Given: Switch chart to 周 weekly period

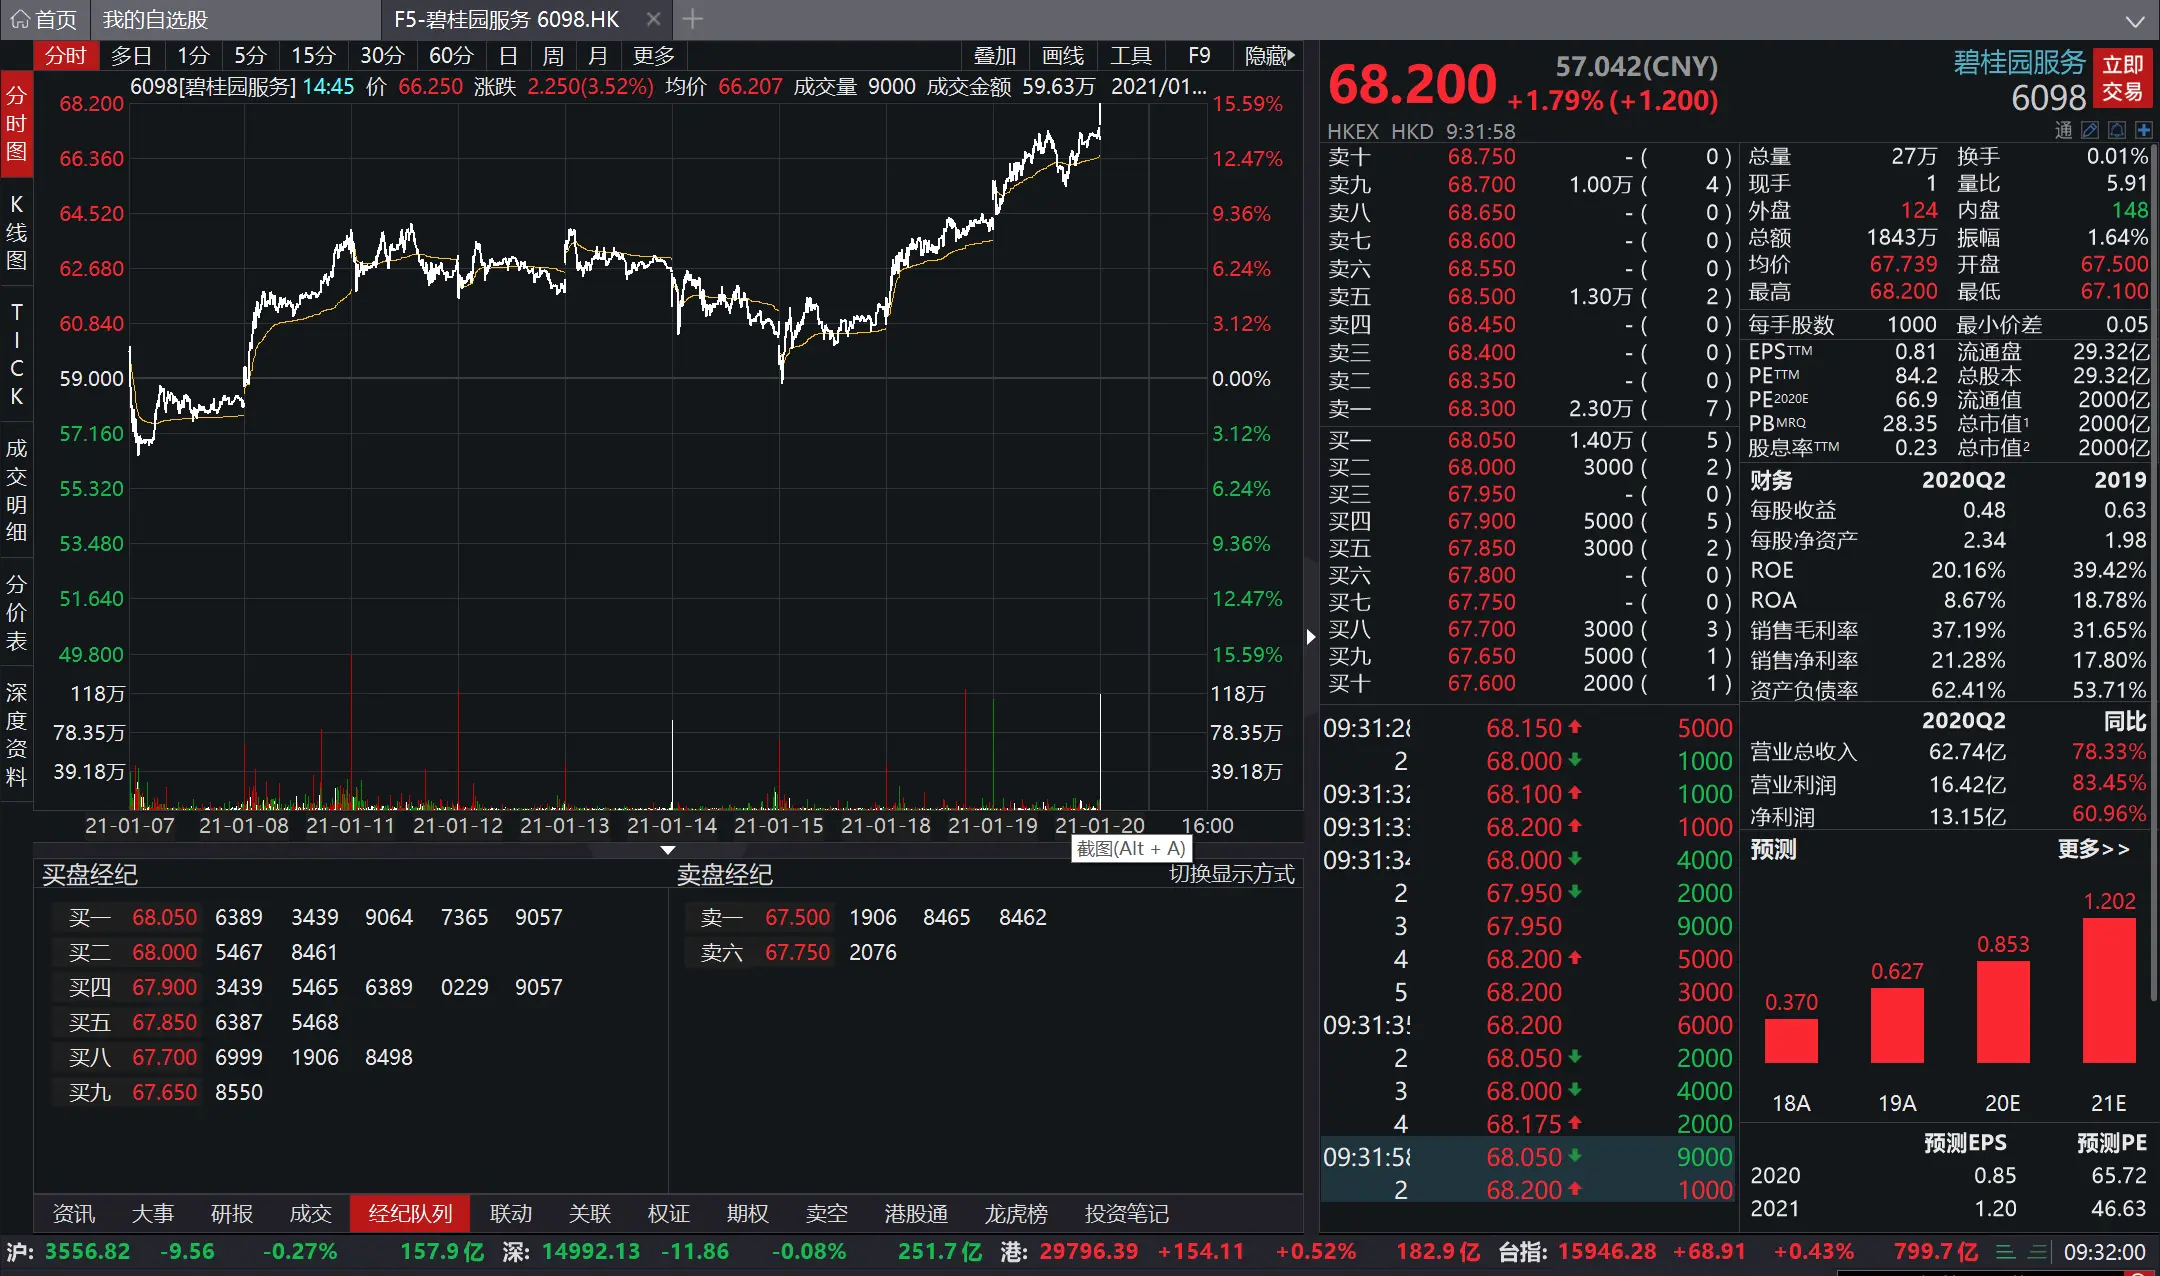Looking at the screenshot, I should point(553,56).
